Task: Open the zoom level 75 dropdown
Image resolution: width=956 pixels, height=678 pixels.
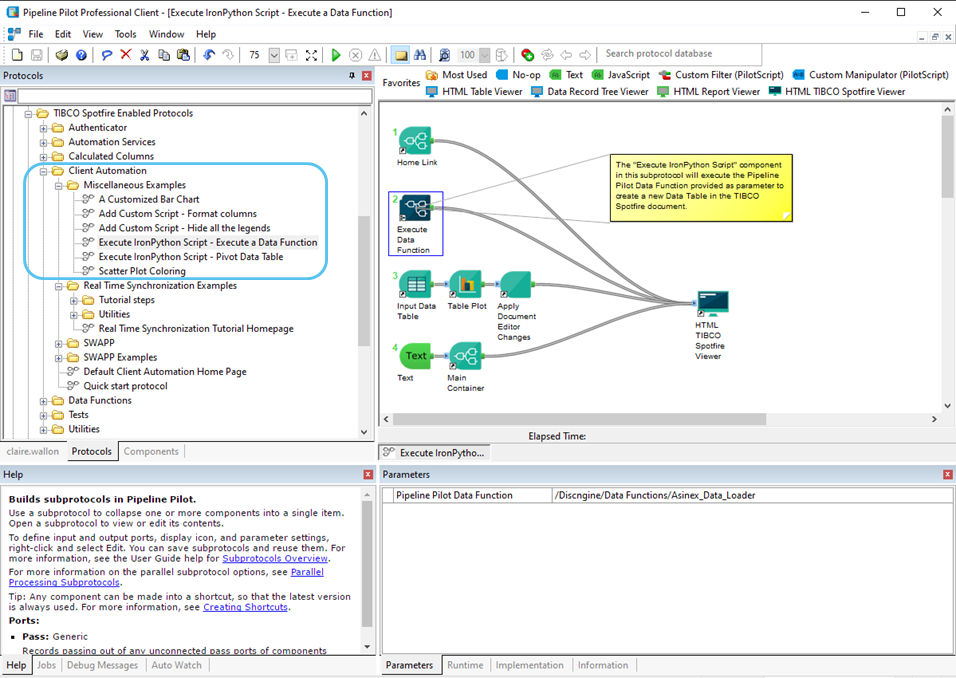Action: tap(274, 55)
